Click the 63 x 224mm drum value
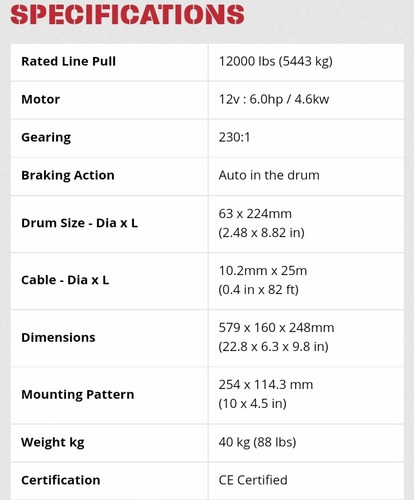 (255, 214)
